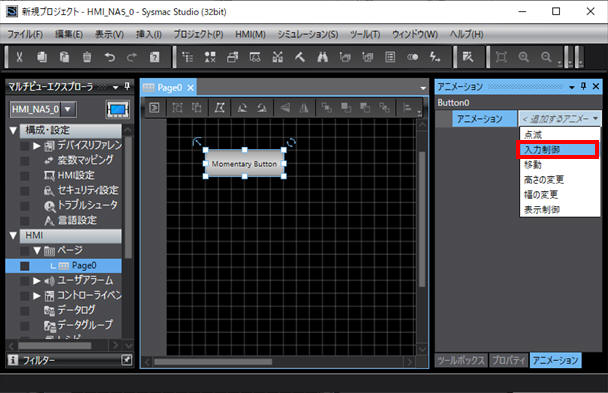Viewport: 608px width, 393px height.
Task: Click the Delete trash icon
Action: click(x=87, y=57)
